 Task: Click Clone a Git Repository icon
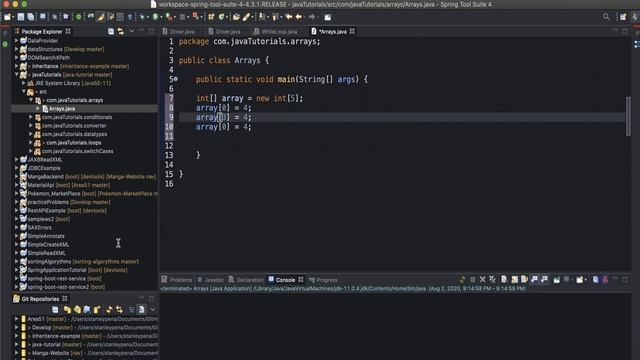point(77,310)
